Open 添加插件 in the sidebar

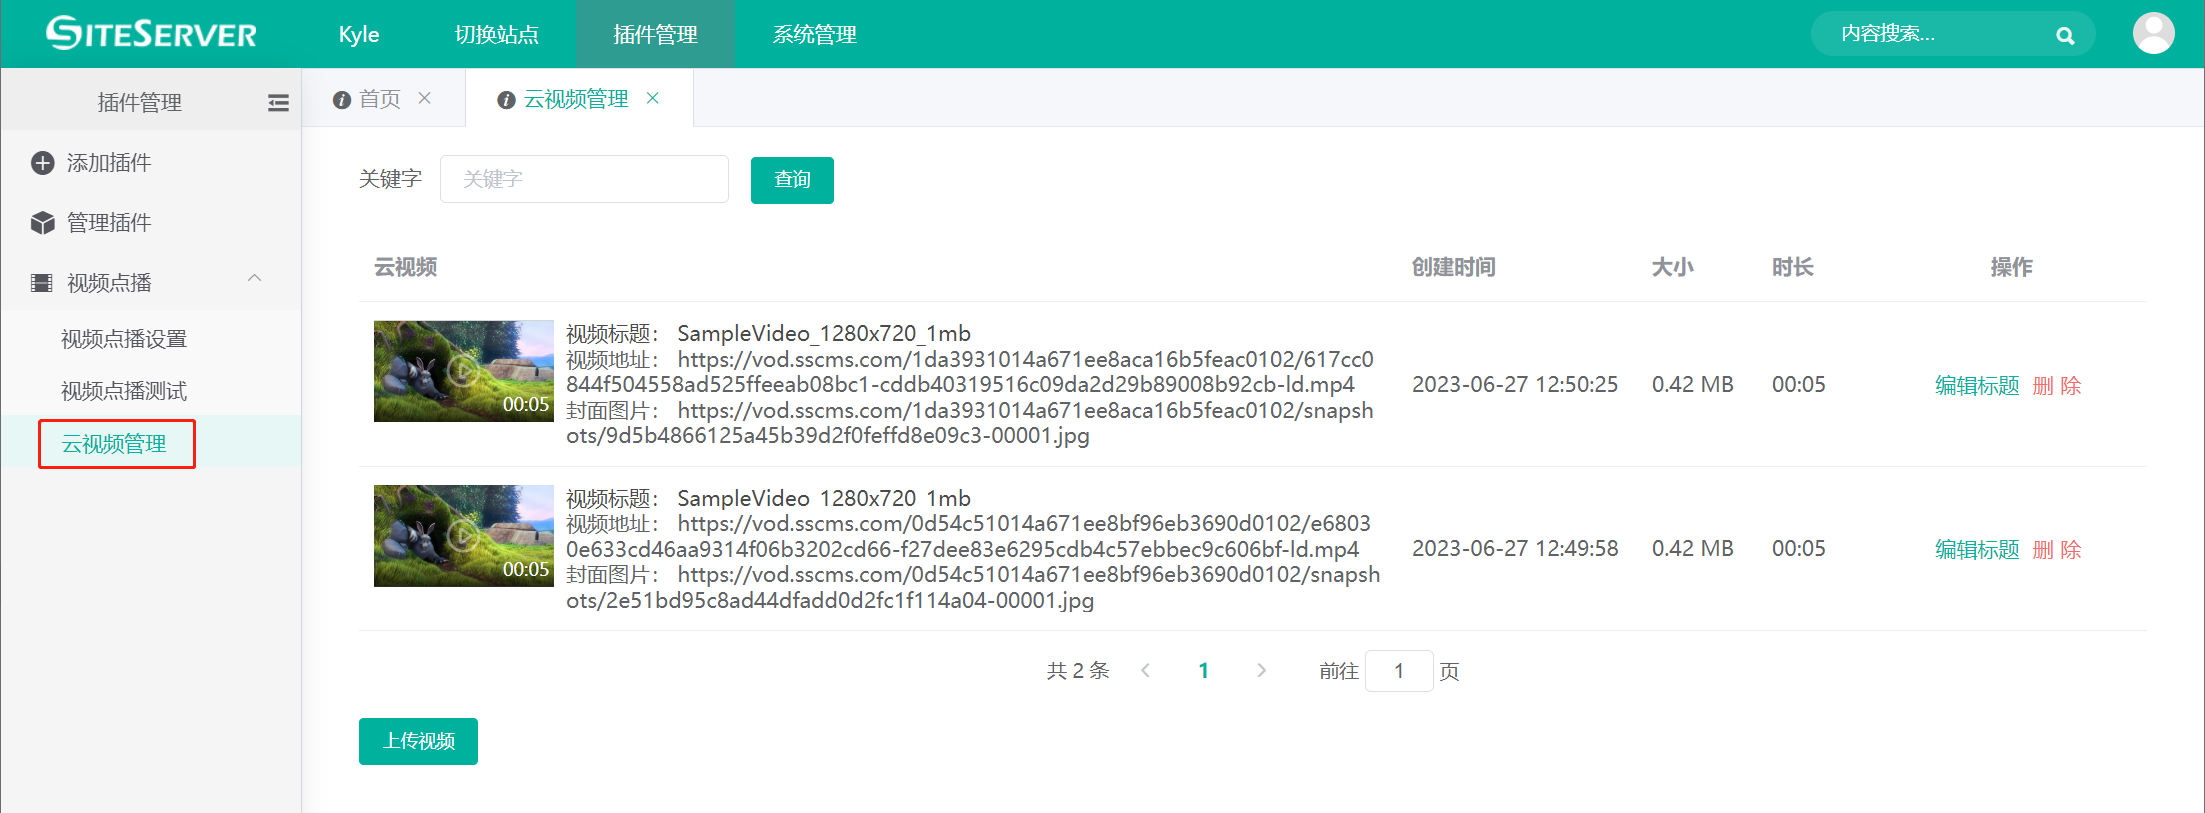tap(108, 163)
